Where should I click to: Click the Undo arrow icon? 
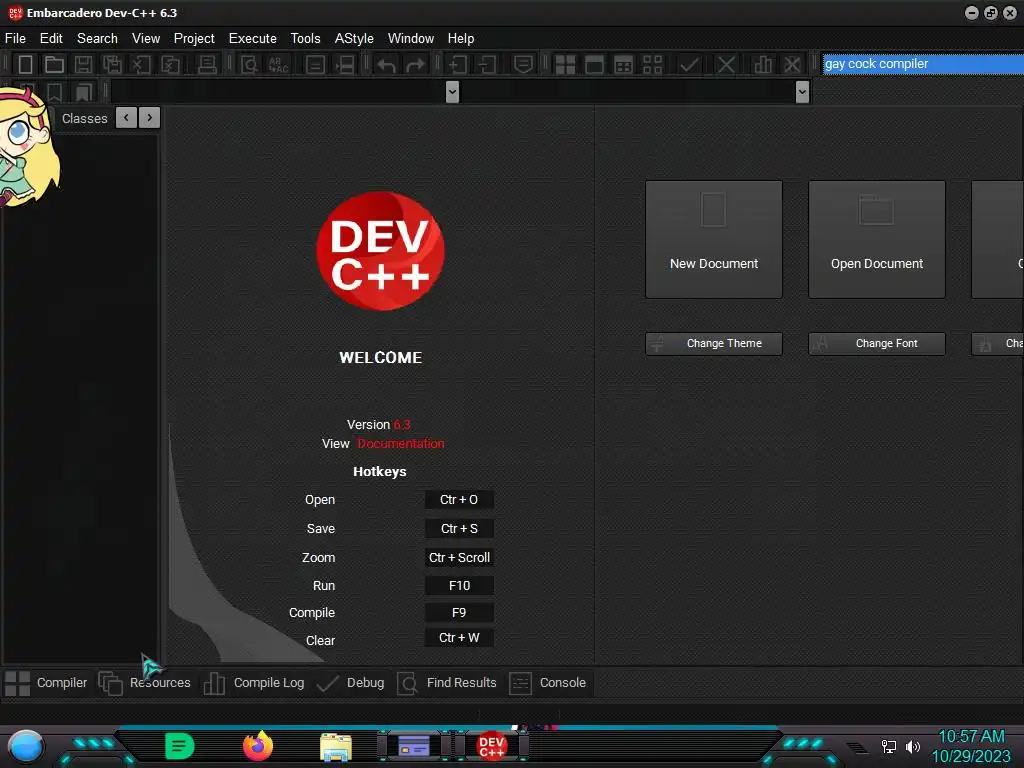point(386,65)
